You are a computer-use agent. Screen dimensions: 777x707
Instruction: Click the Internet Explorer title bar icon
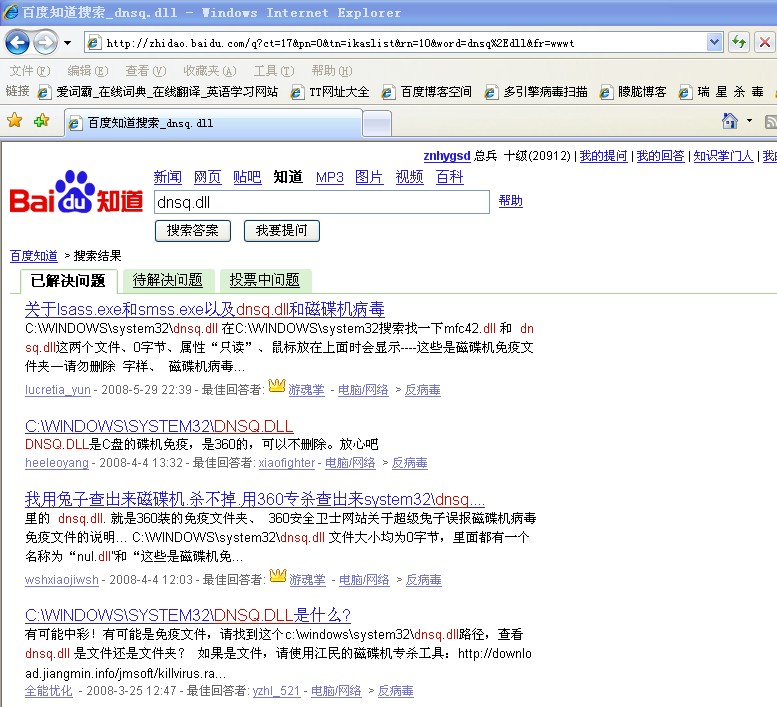pyautogui.click(x=10, y=11)
